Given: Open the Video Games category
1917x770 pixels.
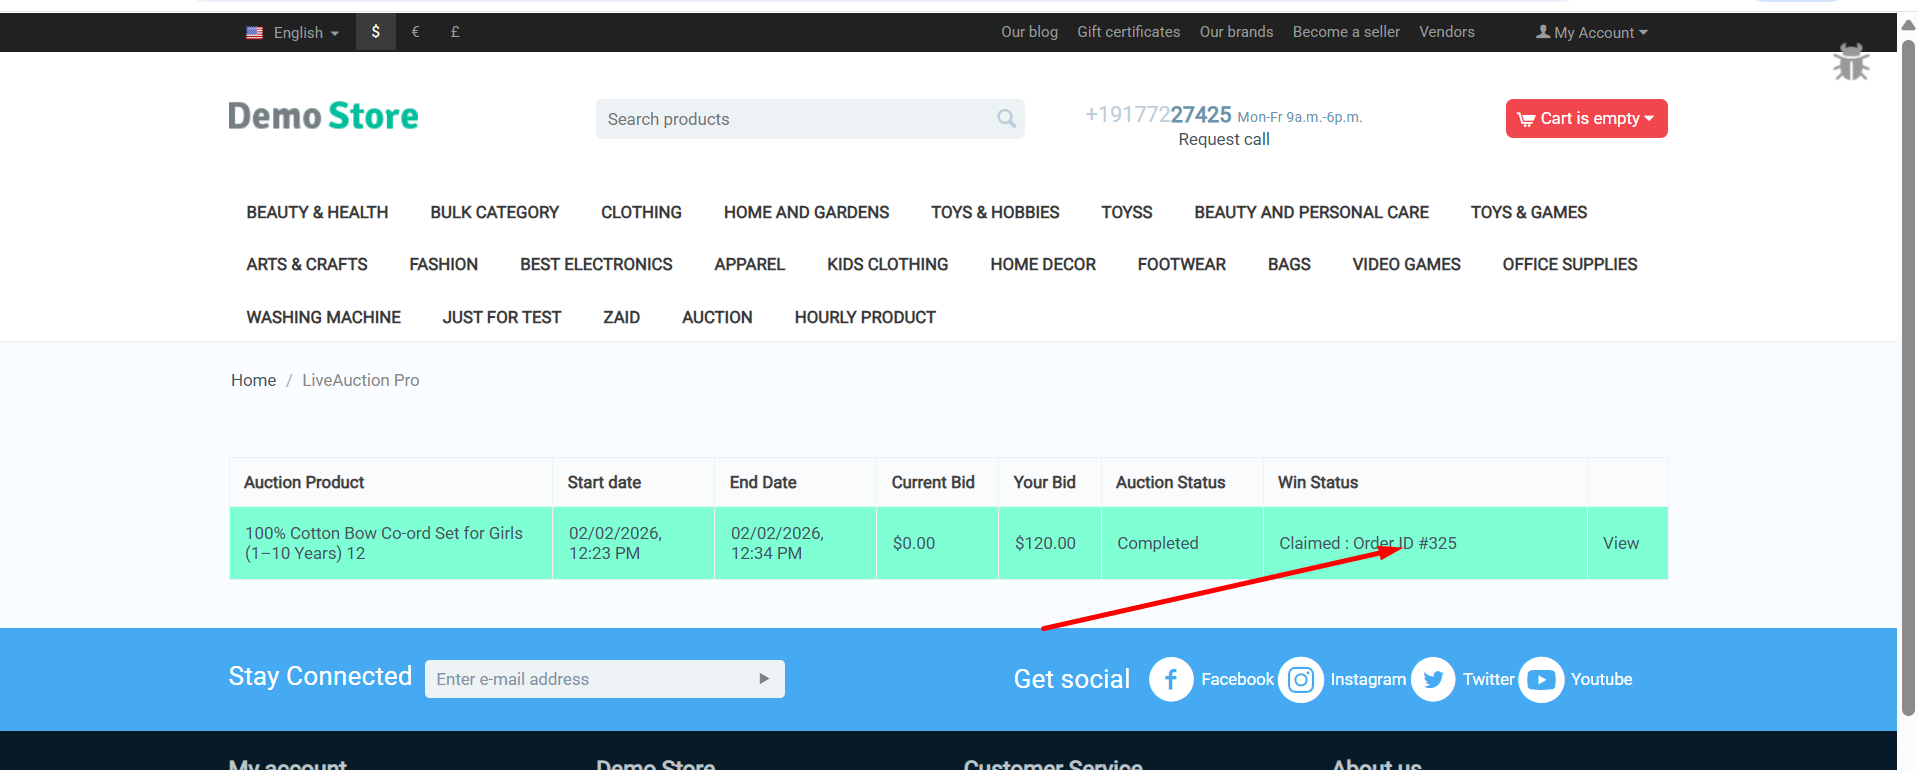Looking at the screenshot, I should [1406, 264].
